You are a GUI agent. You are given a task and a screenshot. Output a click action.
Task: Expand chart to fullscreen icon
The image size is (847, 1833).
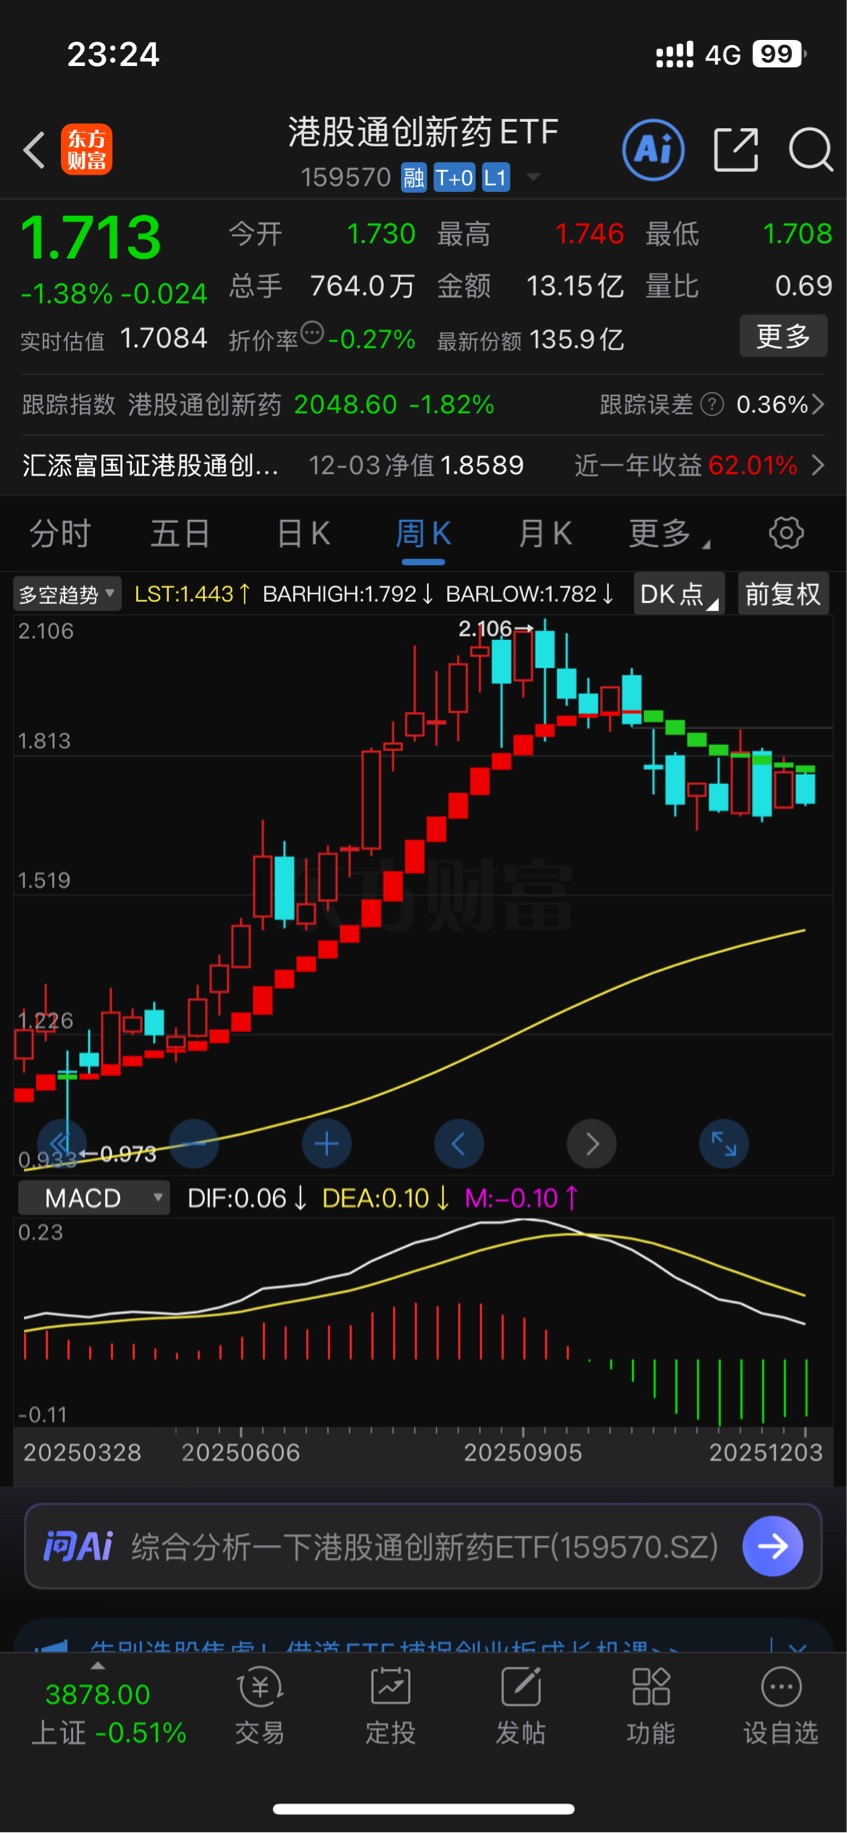tap(724, 1144)
